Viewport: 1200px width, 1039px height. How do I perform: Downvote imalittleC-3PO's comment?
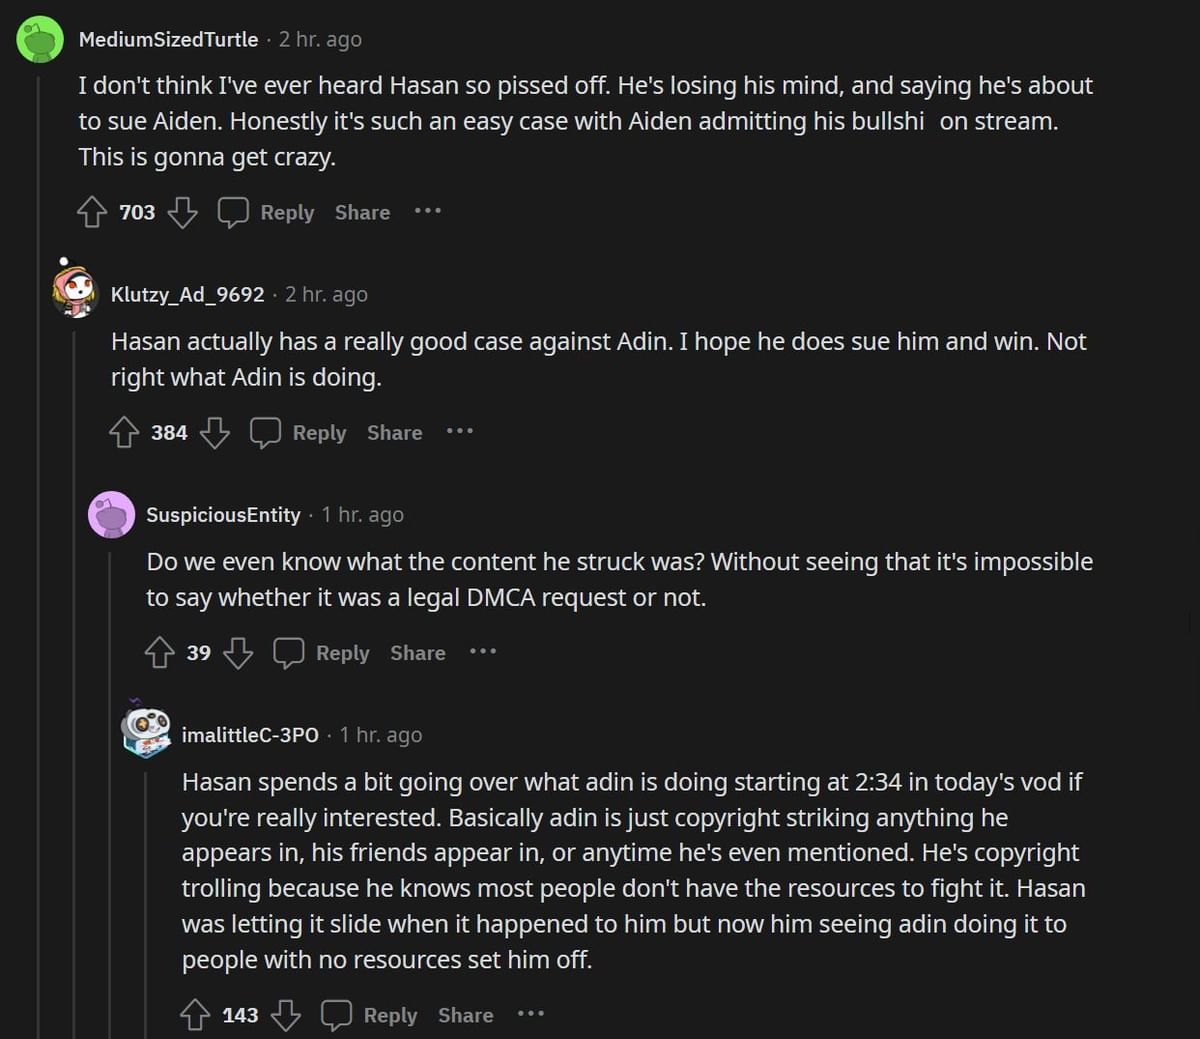point(286,1015)
